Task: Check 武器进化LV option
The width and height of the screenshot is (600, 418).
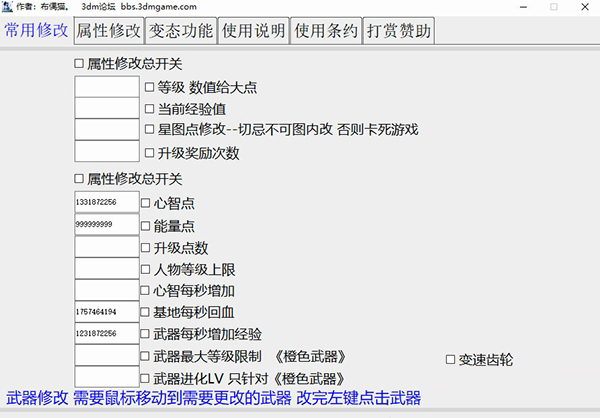Action: (145, 379)
